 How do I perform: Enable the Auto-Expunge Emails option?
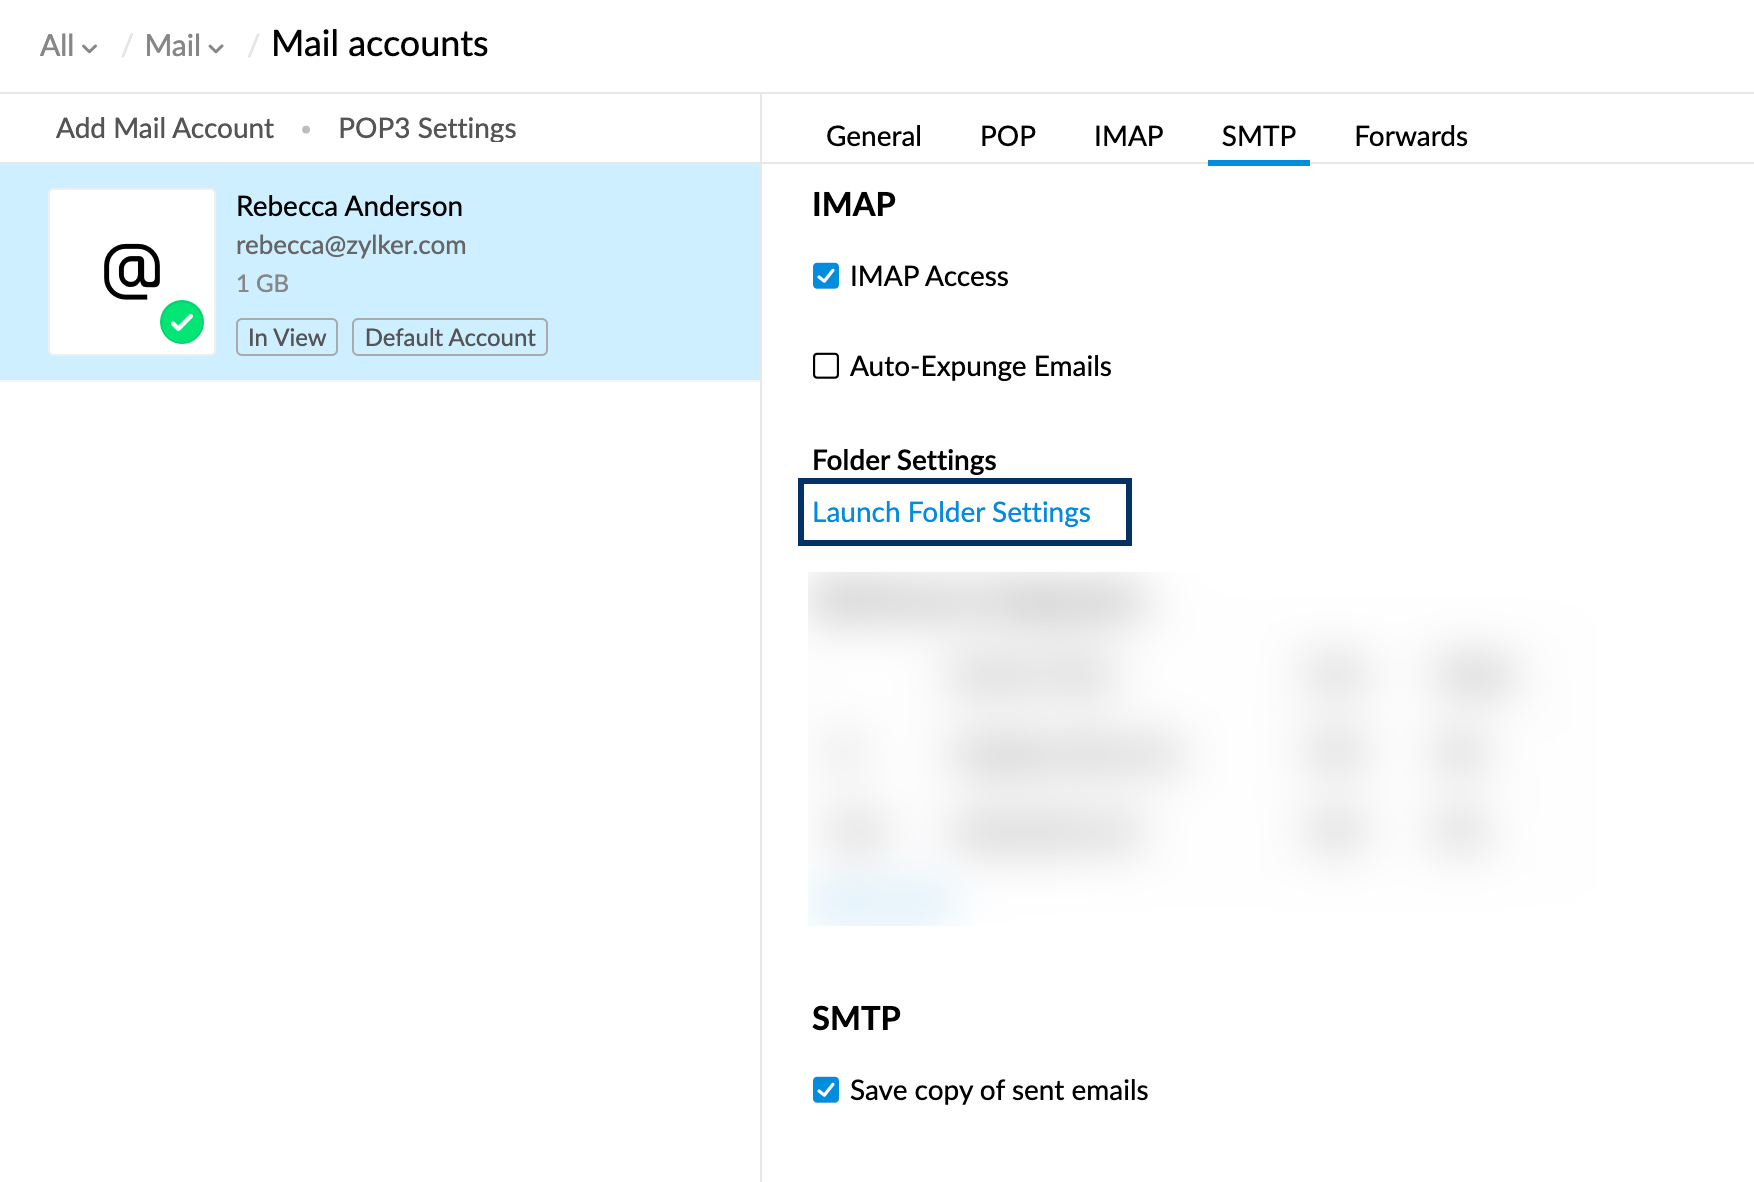[x=826, y=366]
